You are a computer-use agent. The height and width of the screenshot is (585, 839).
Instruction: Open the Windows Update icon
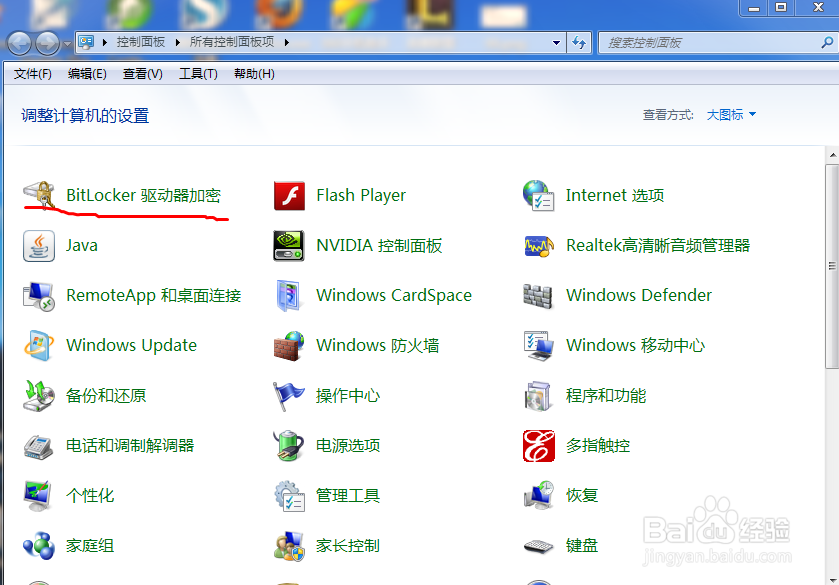[39, 346]
